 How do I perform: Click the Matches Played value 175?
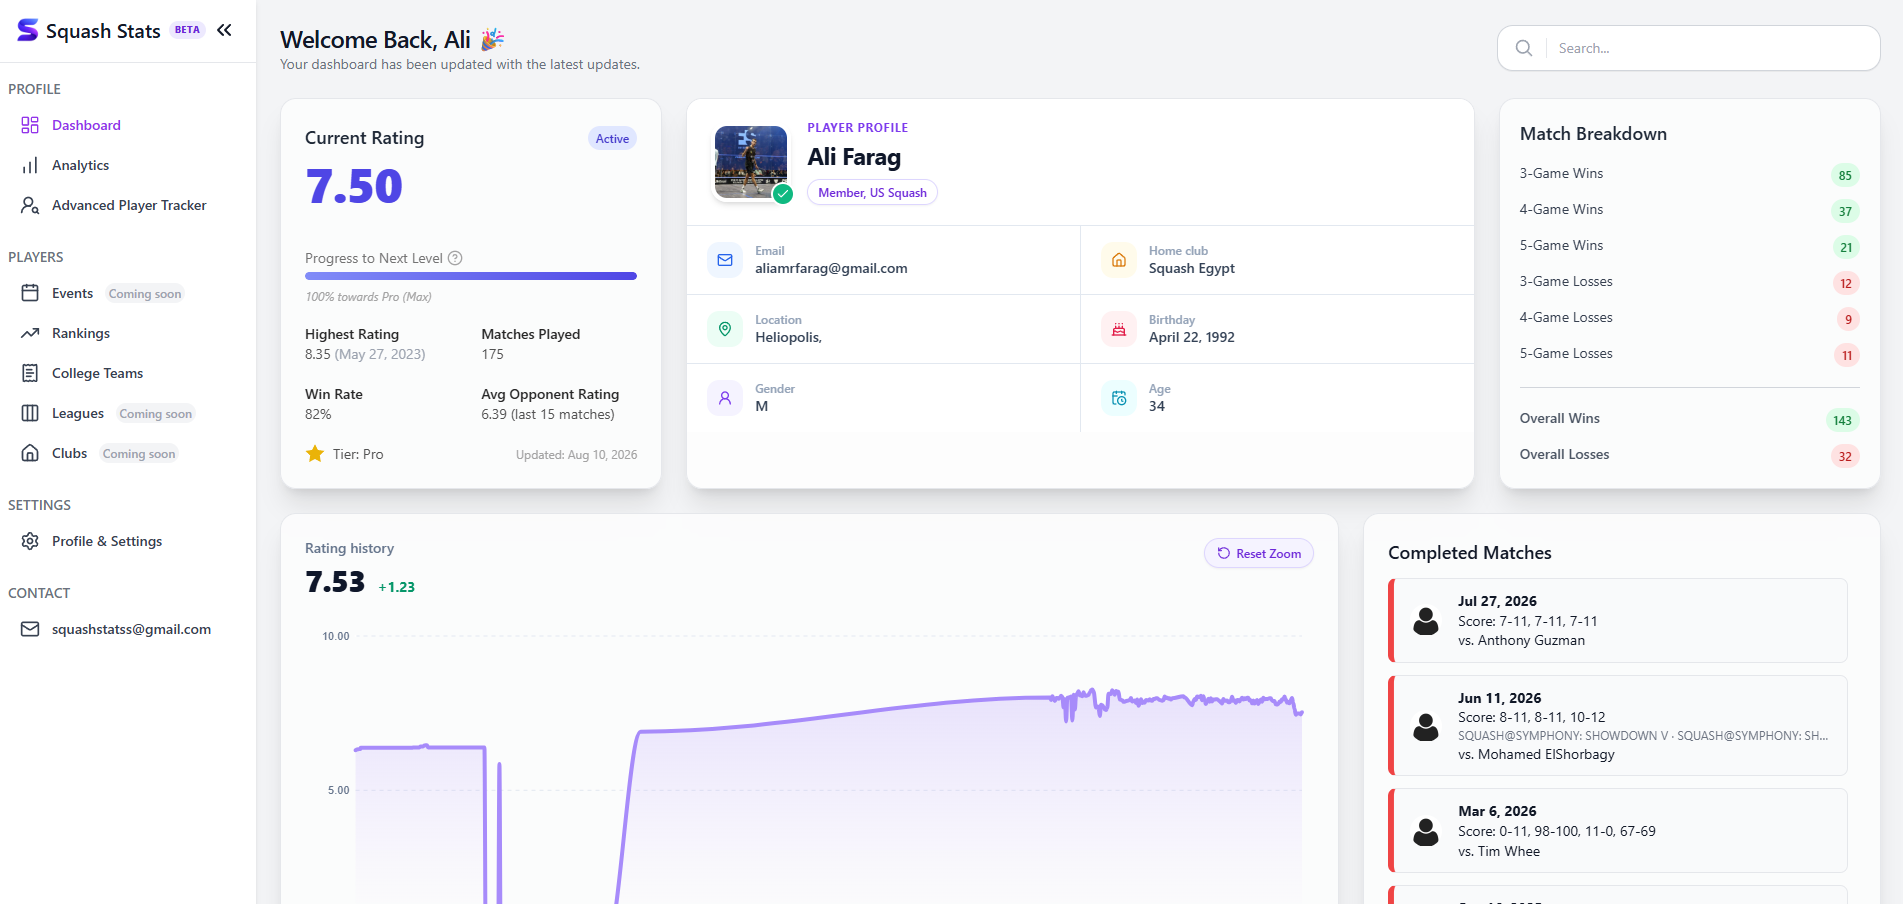[x=492, y=354]
